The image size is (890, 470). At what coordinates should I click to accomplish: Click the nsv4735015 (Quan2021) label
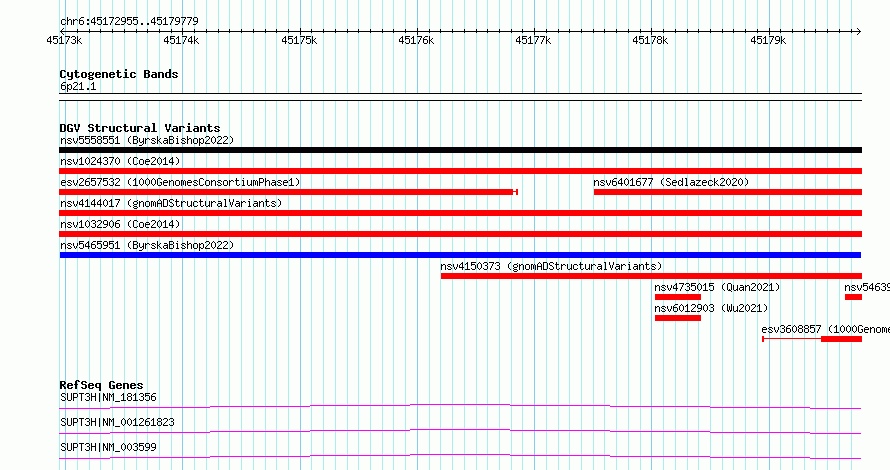[x=717, y=287]
